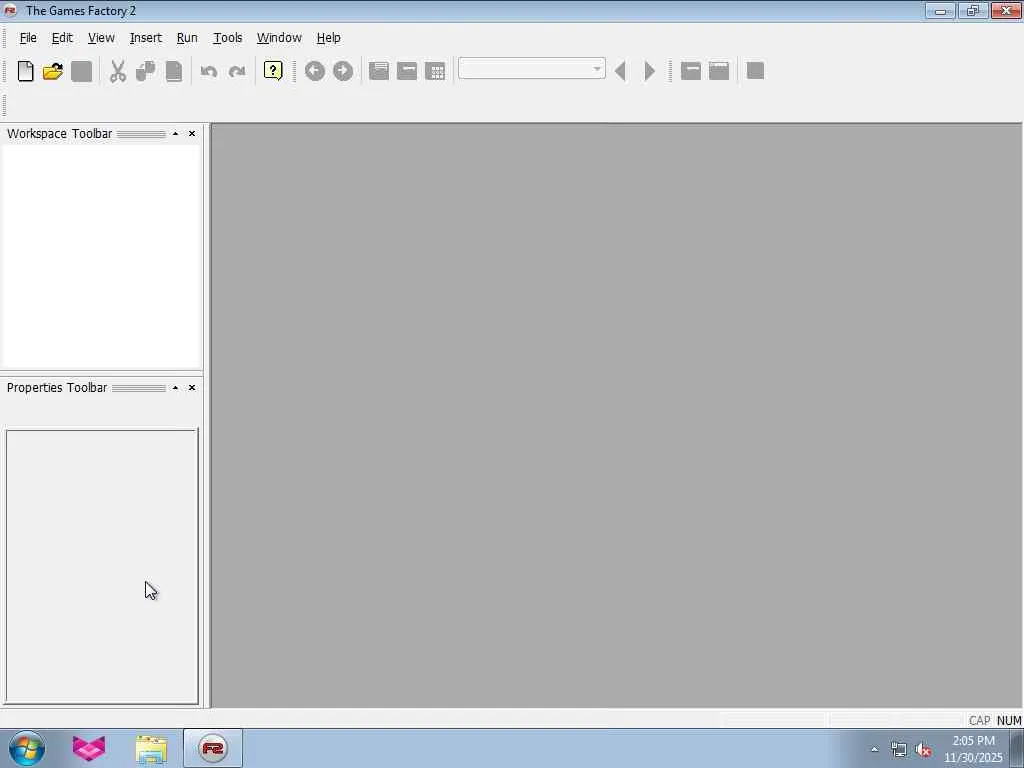Open the Contents help question-mark icon
The width and height of the screenshot is (1024, 768).
point(273,71)
